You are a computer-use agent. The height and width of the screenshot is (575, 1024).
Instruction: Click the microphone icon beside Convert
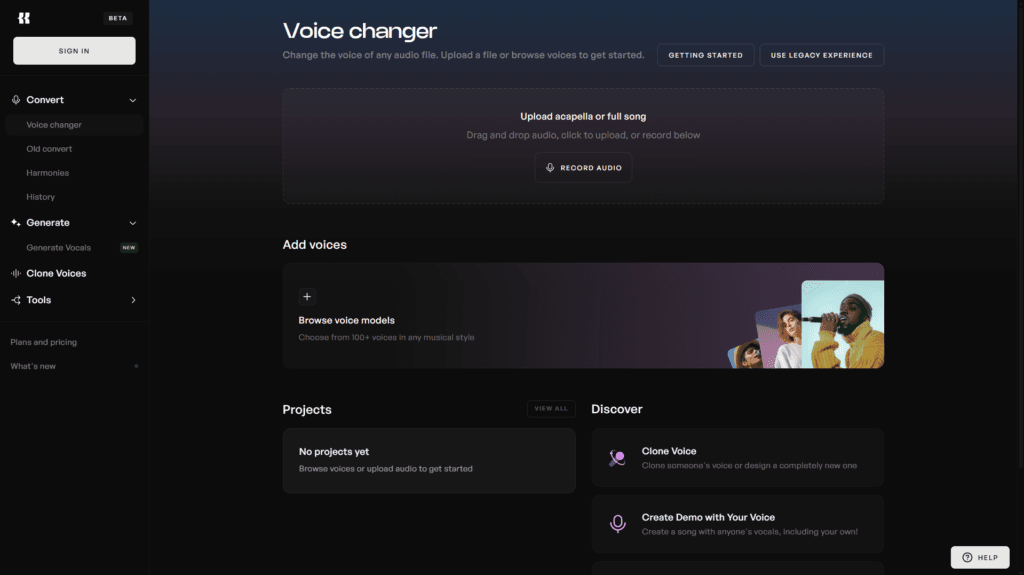tap(16, 100)
